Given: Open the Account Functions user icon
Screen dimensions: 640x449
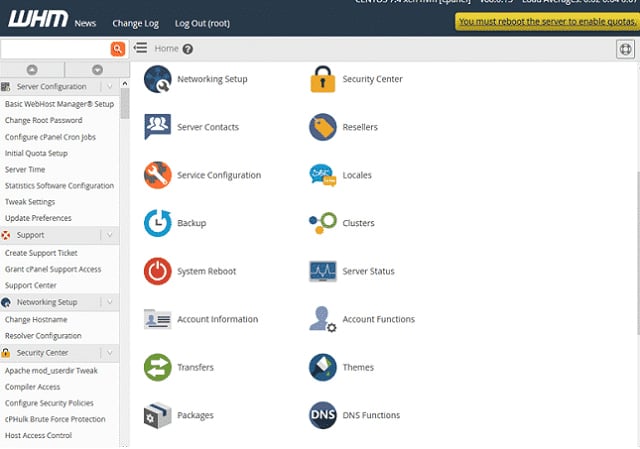Looking at the screenshot, I should point(322,319).
